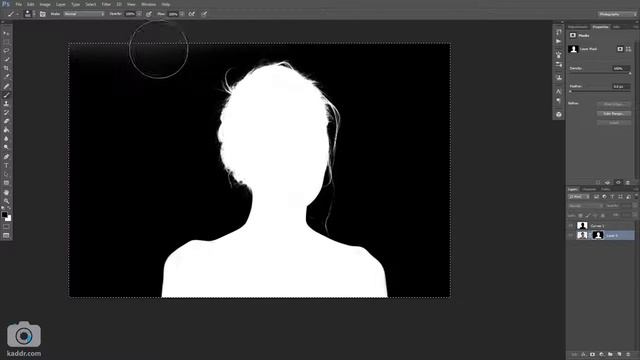This screenshot has width=640, height=360.
Task: Turn layer filtering switch on/off
Action: click(x=635, y=196)
